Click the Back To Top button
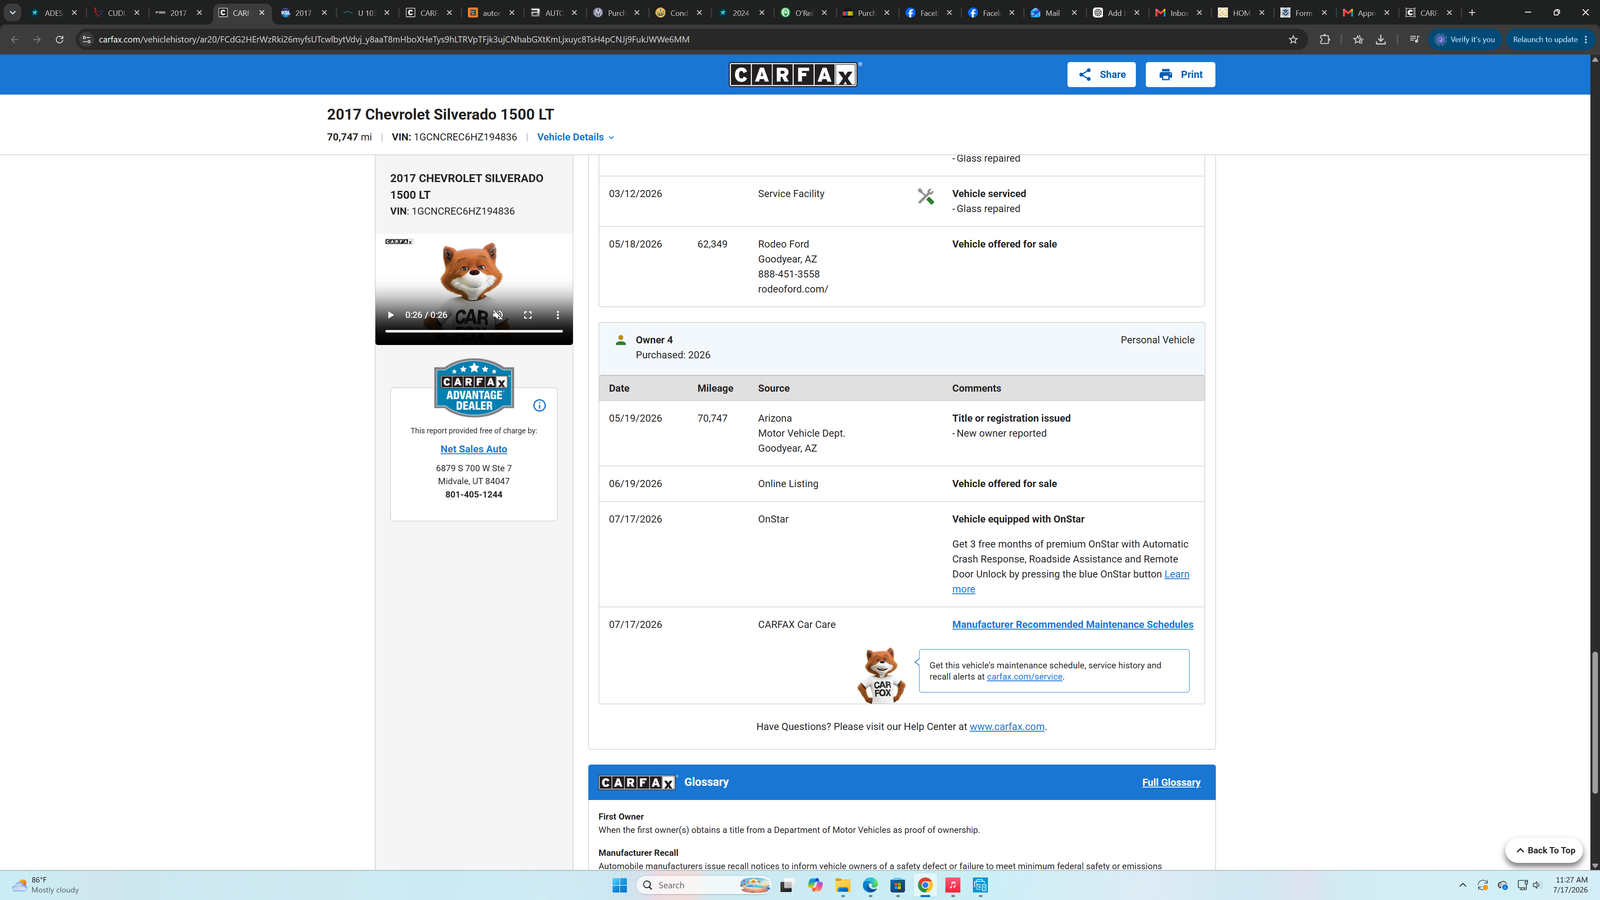This screenshot has width=1600, height=900. tap(1544, 851)
